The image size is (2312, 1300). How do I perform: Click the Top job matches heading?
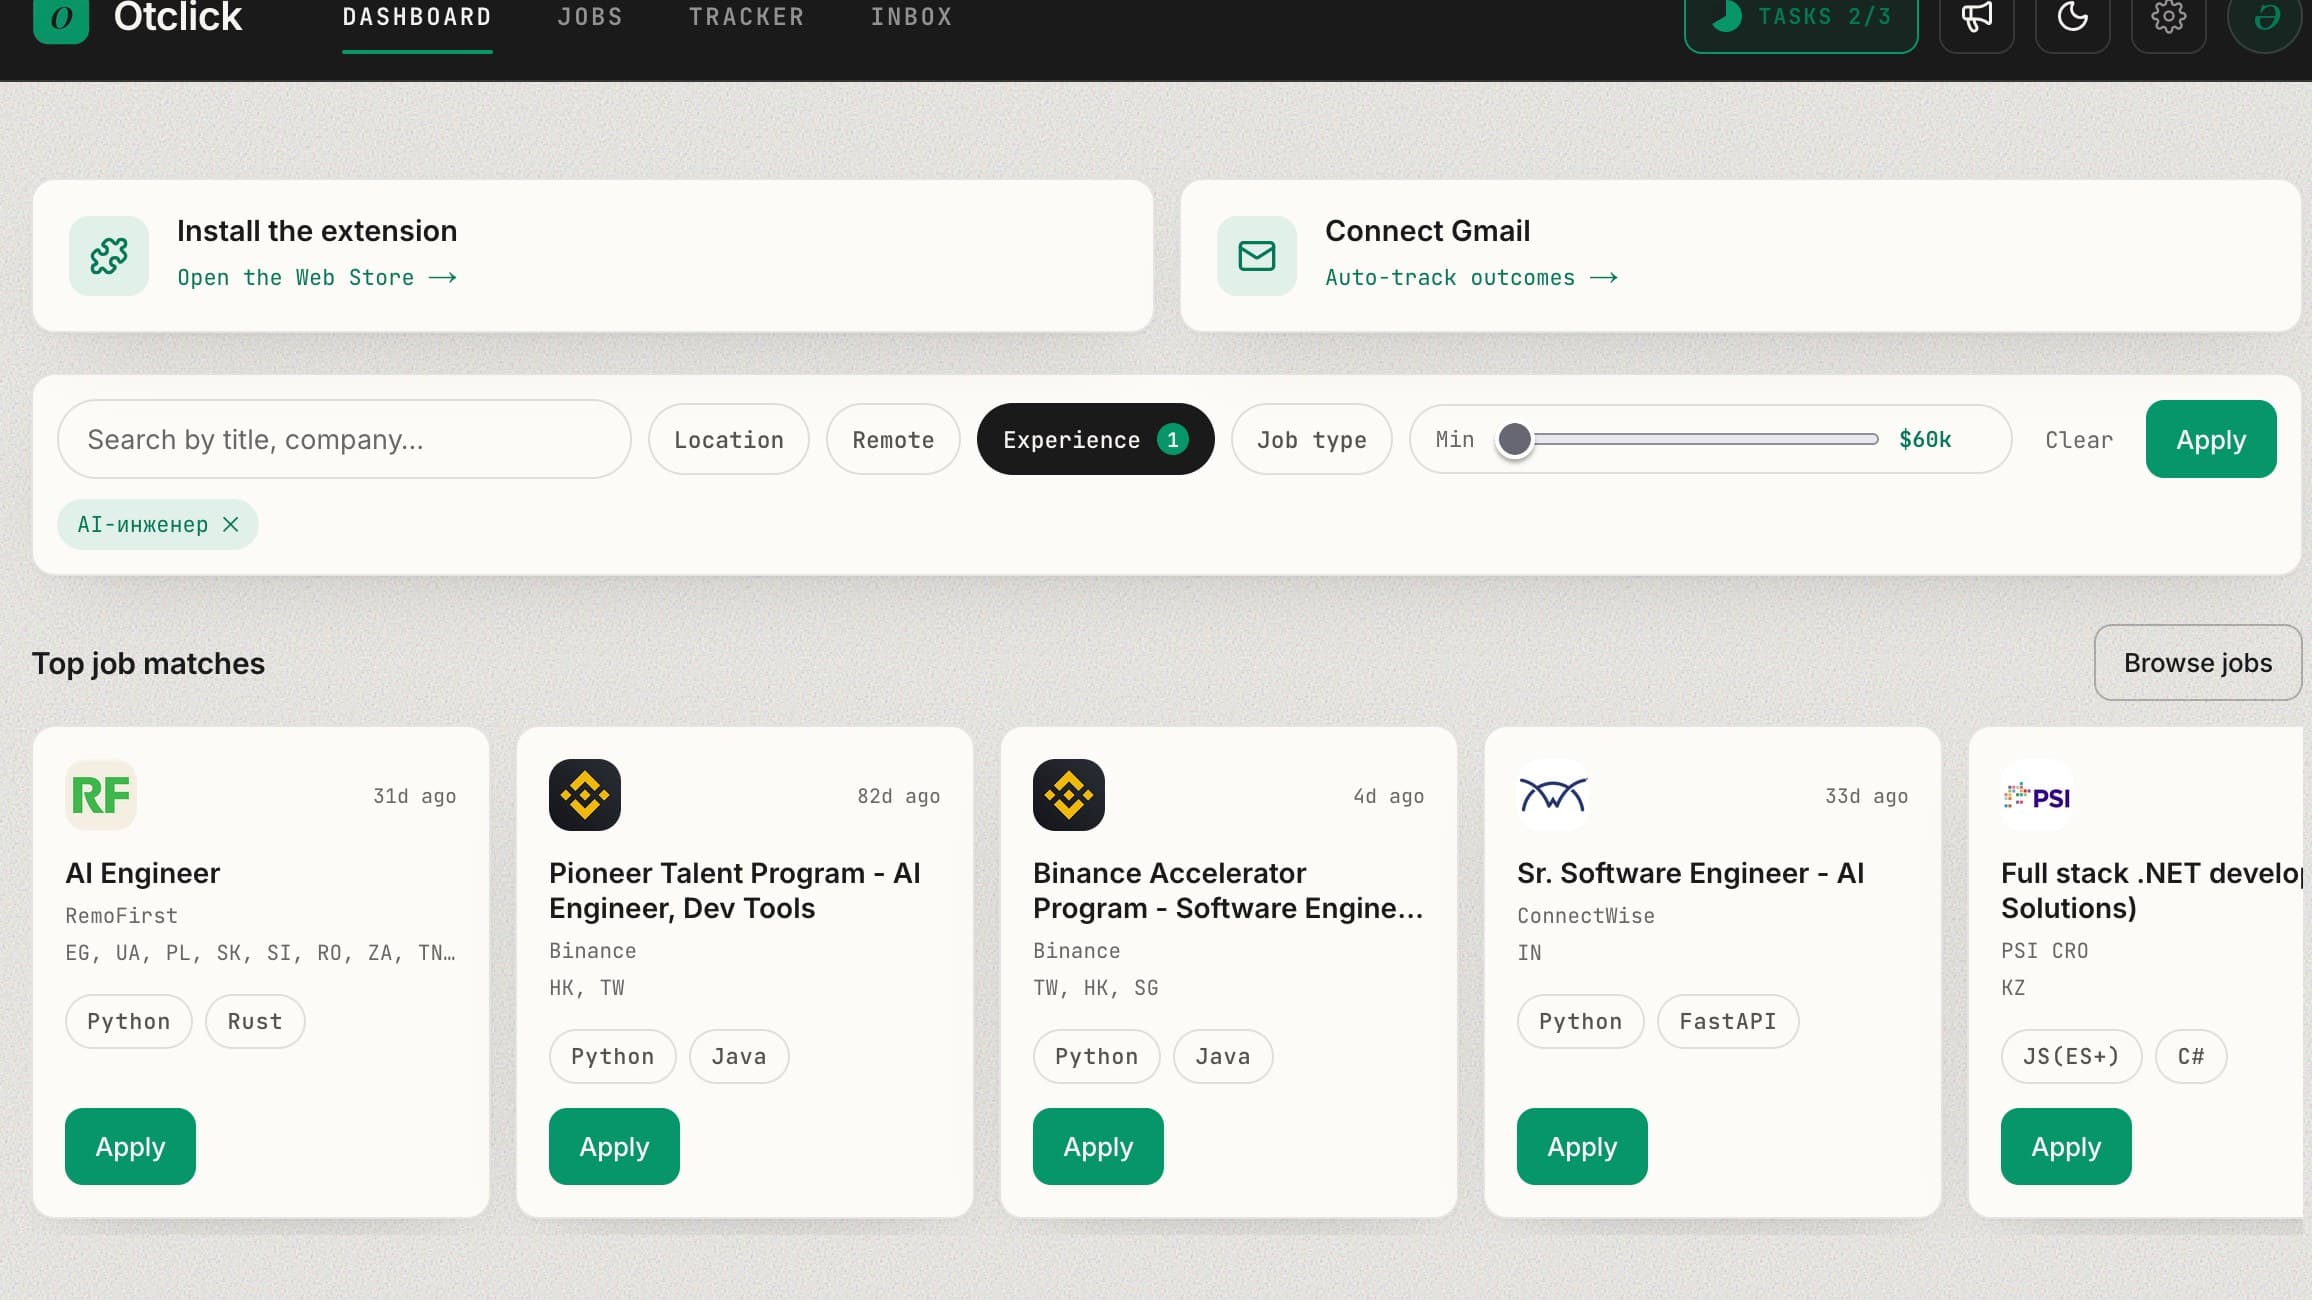(x=148, y=664)
